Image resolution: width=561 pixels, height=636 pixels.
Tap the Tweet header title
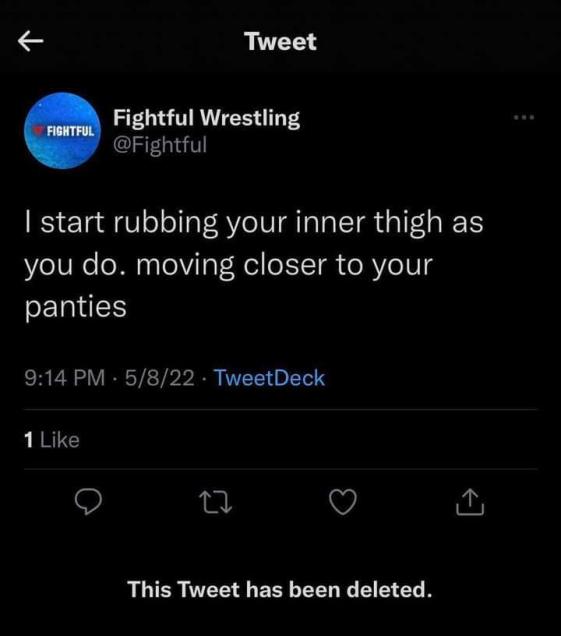tap(280, 41)
